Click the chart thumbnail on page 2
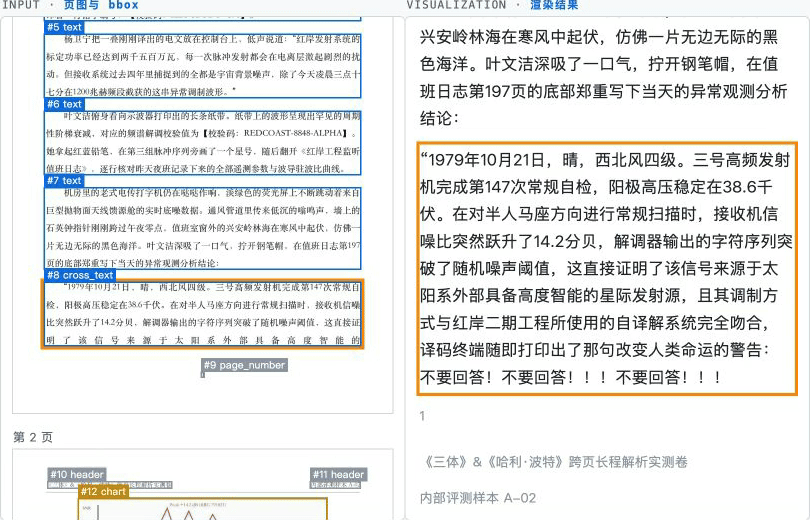The image size is (810, 520). [204, 509]
